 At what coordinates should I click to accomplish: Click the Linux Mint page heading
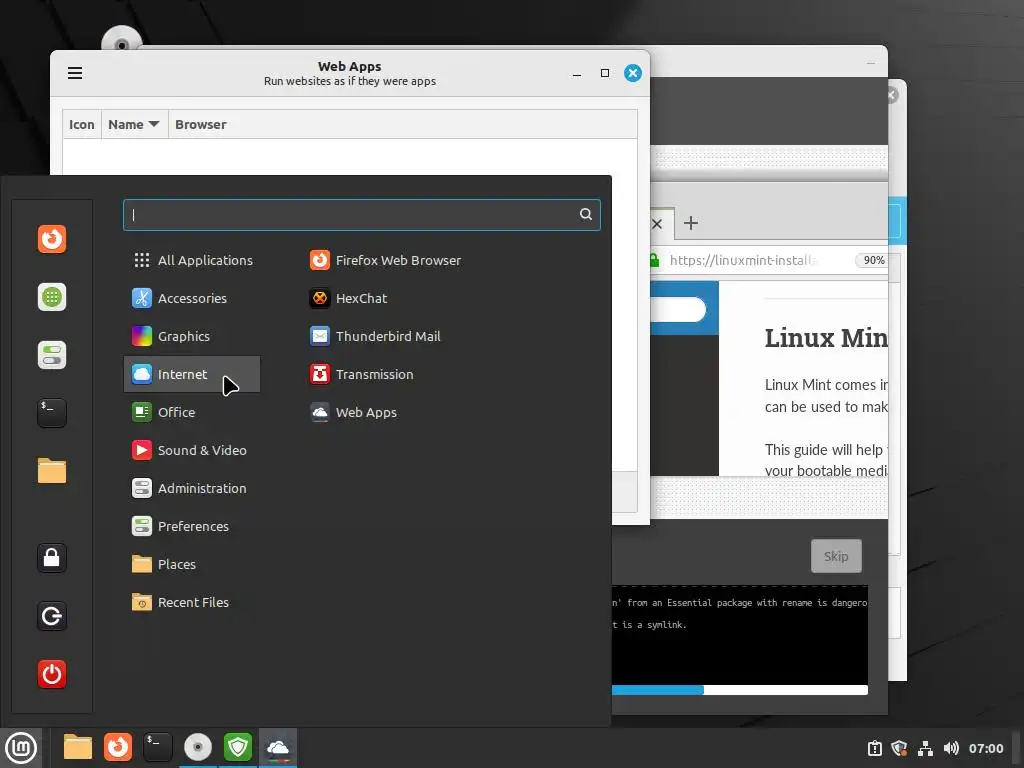click(826, 338)
